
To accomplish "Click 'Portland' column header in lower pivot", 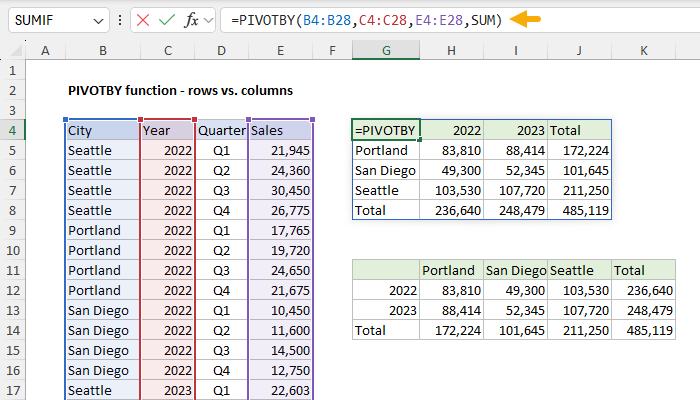I will pos(451,271).
